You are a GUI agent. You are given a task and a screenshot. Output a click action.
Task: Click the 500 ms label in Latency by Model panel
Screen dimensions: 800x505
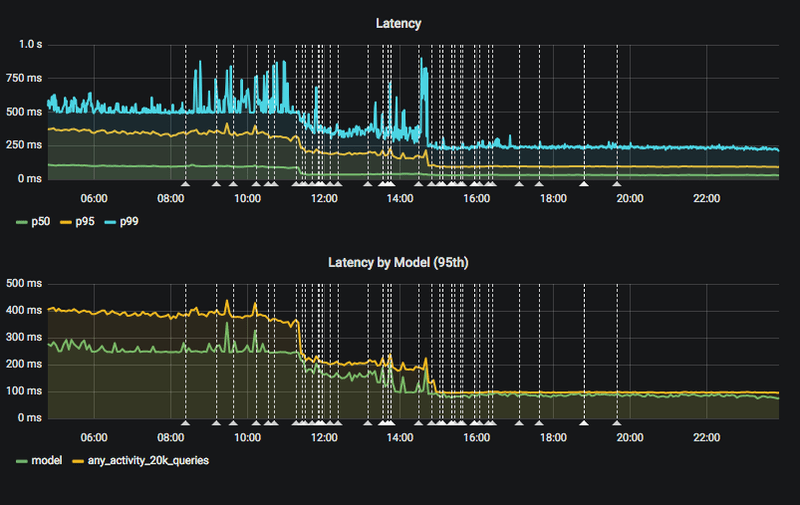[x=24, y=284]
